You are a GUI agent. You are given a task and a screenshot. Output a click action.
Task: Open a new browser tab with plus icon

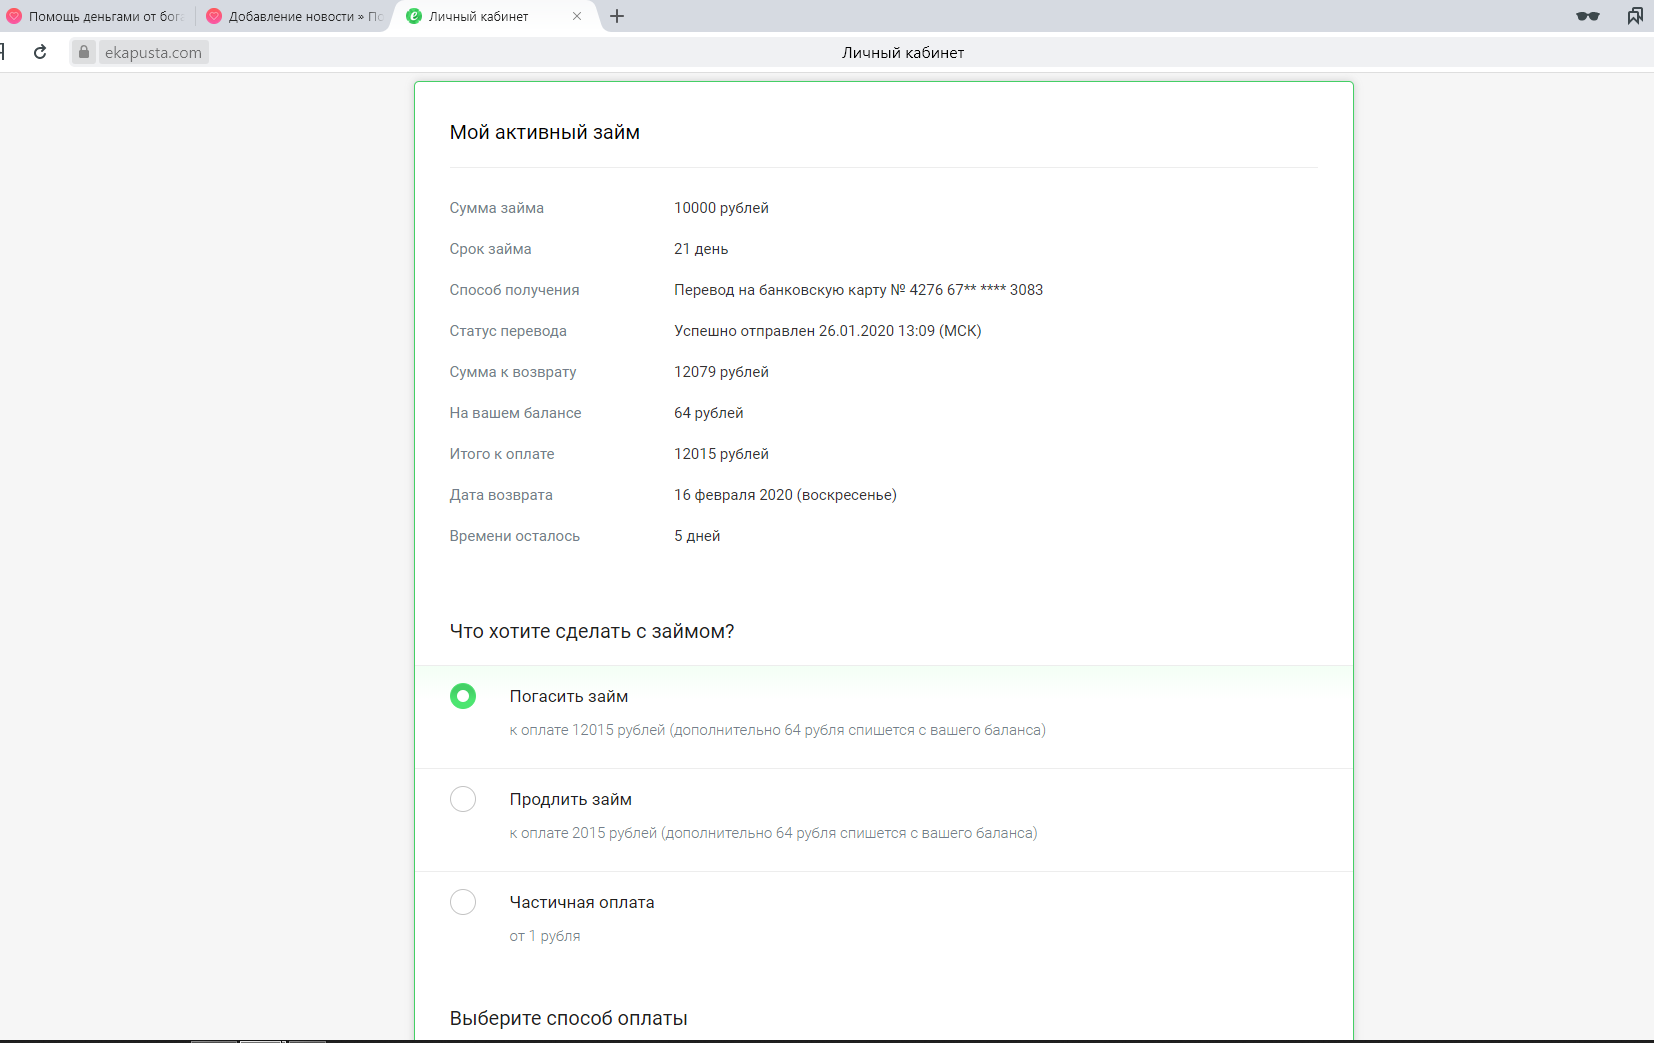617,16
